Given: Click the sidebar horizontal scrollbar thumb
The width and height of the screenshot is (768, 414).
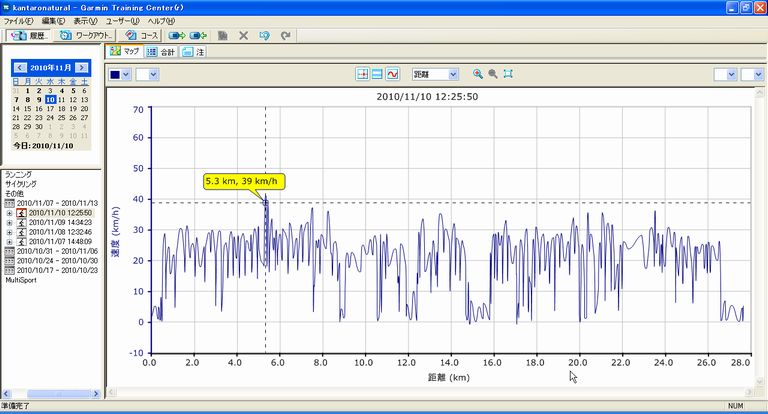Looking at the screenshot, I should (x=59, y=393).
